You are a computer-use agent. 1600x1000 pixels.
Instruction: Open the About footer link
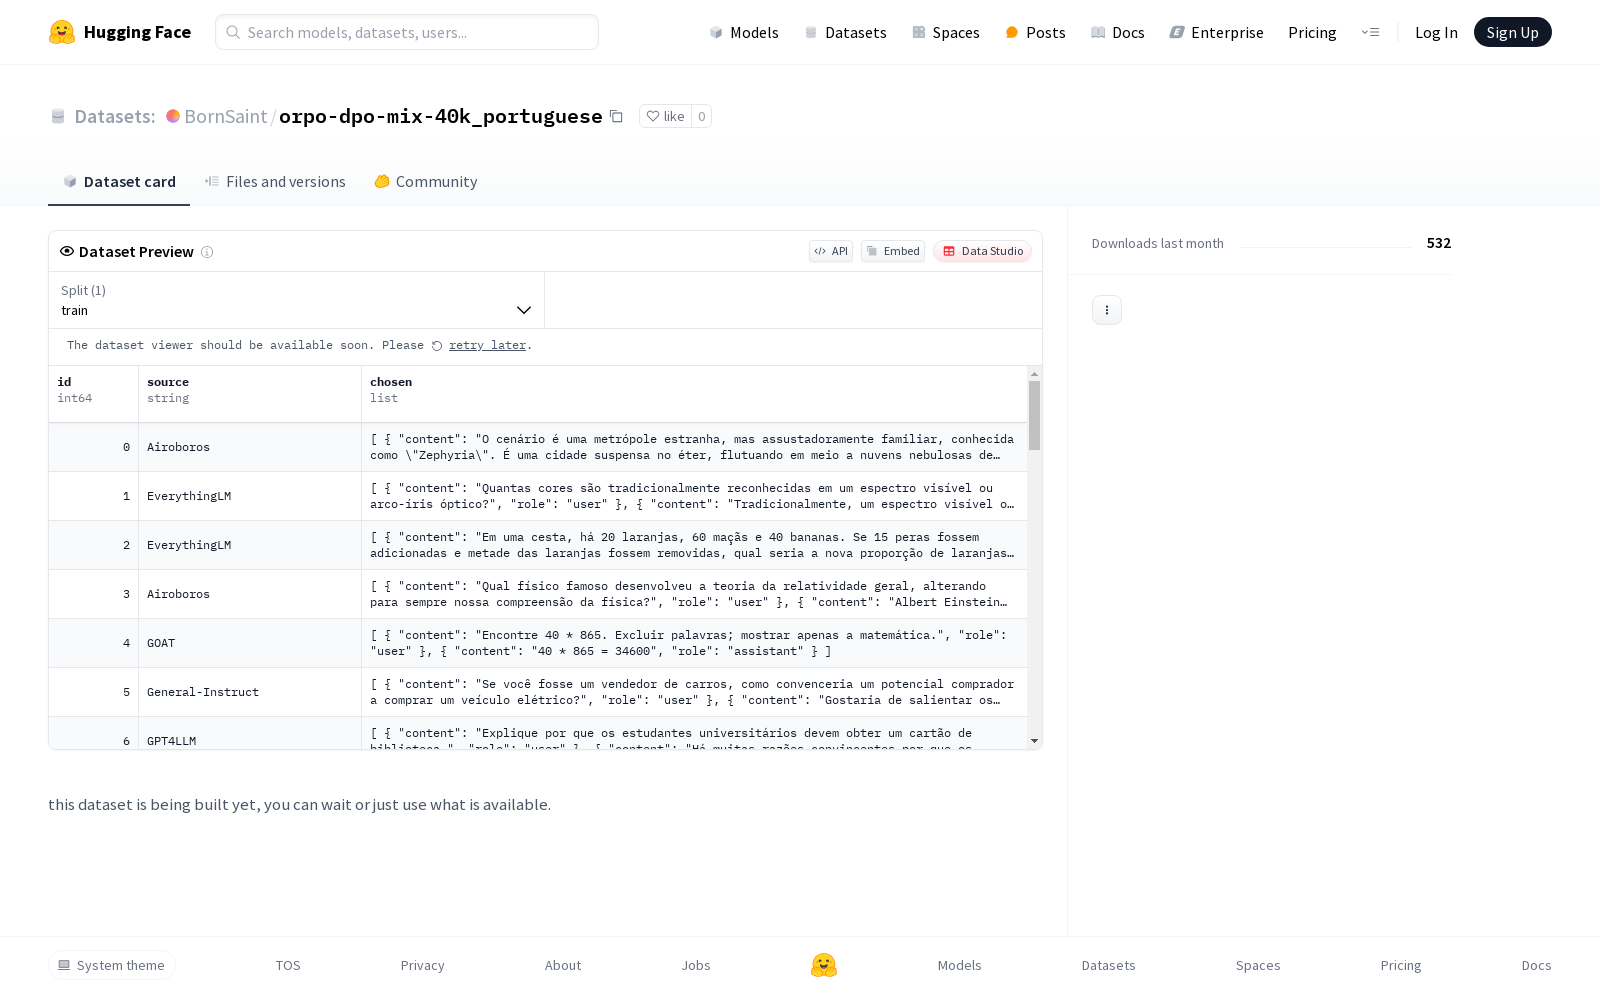(x=563, y=965)
